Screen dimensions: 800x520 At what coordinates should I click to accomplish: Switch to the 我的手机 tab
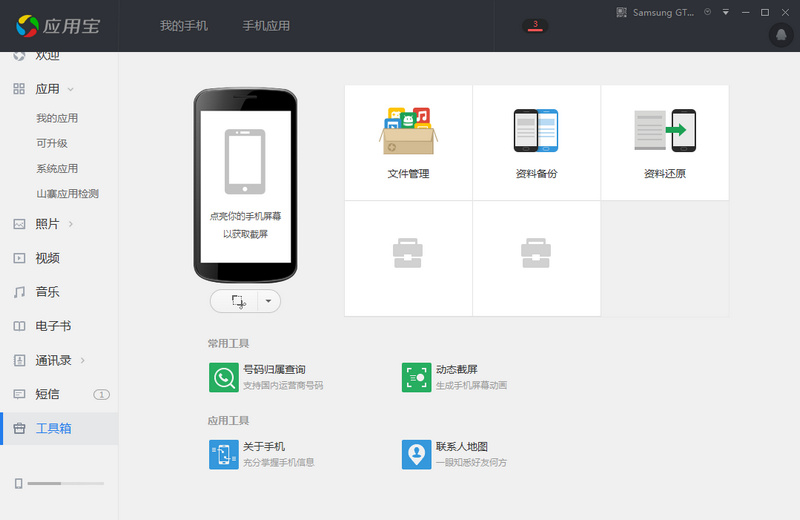click(x=184, y=26)
